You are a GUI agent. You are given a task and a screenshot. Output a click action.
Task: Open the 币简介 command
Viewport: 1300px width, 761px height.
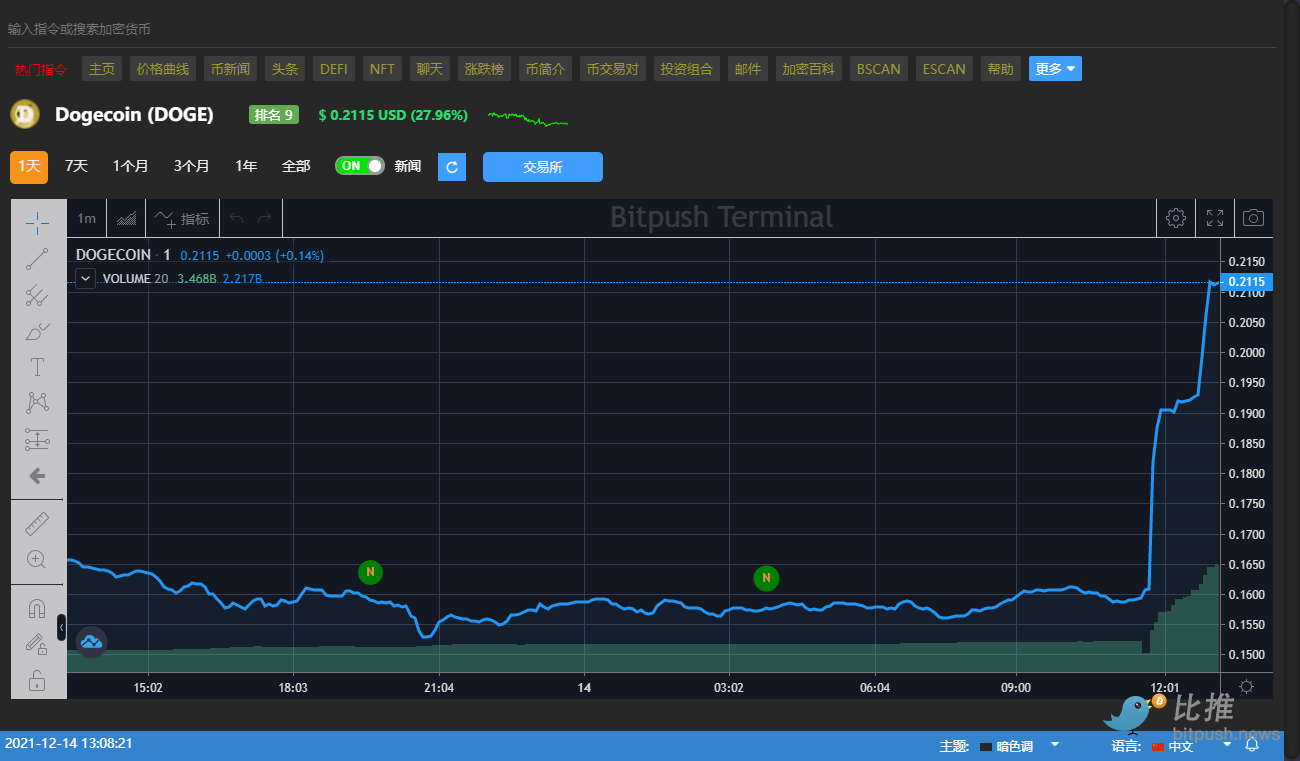546,69
